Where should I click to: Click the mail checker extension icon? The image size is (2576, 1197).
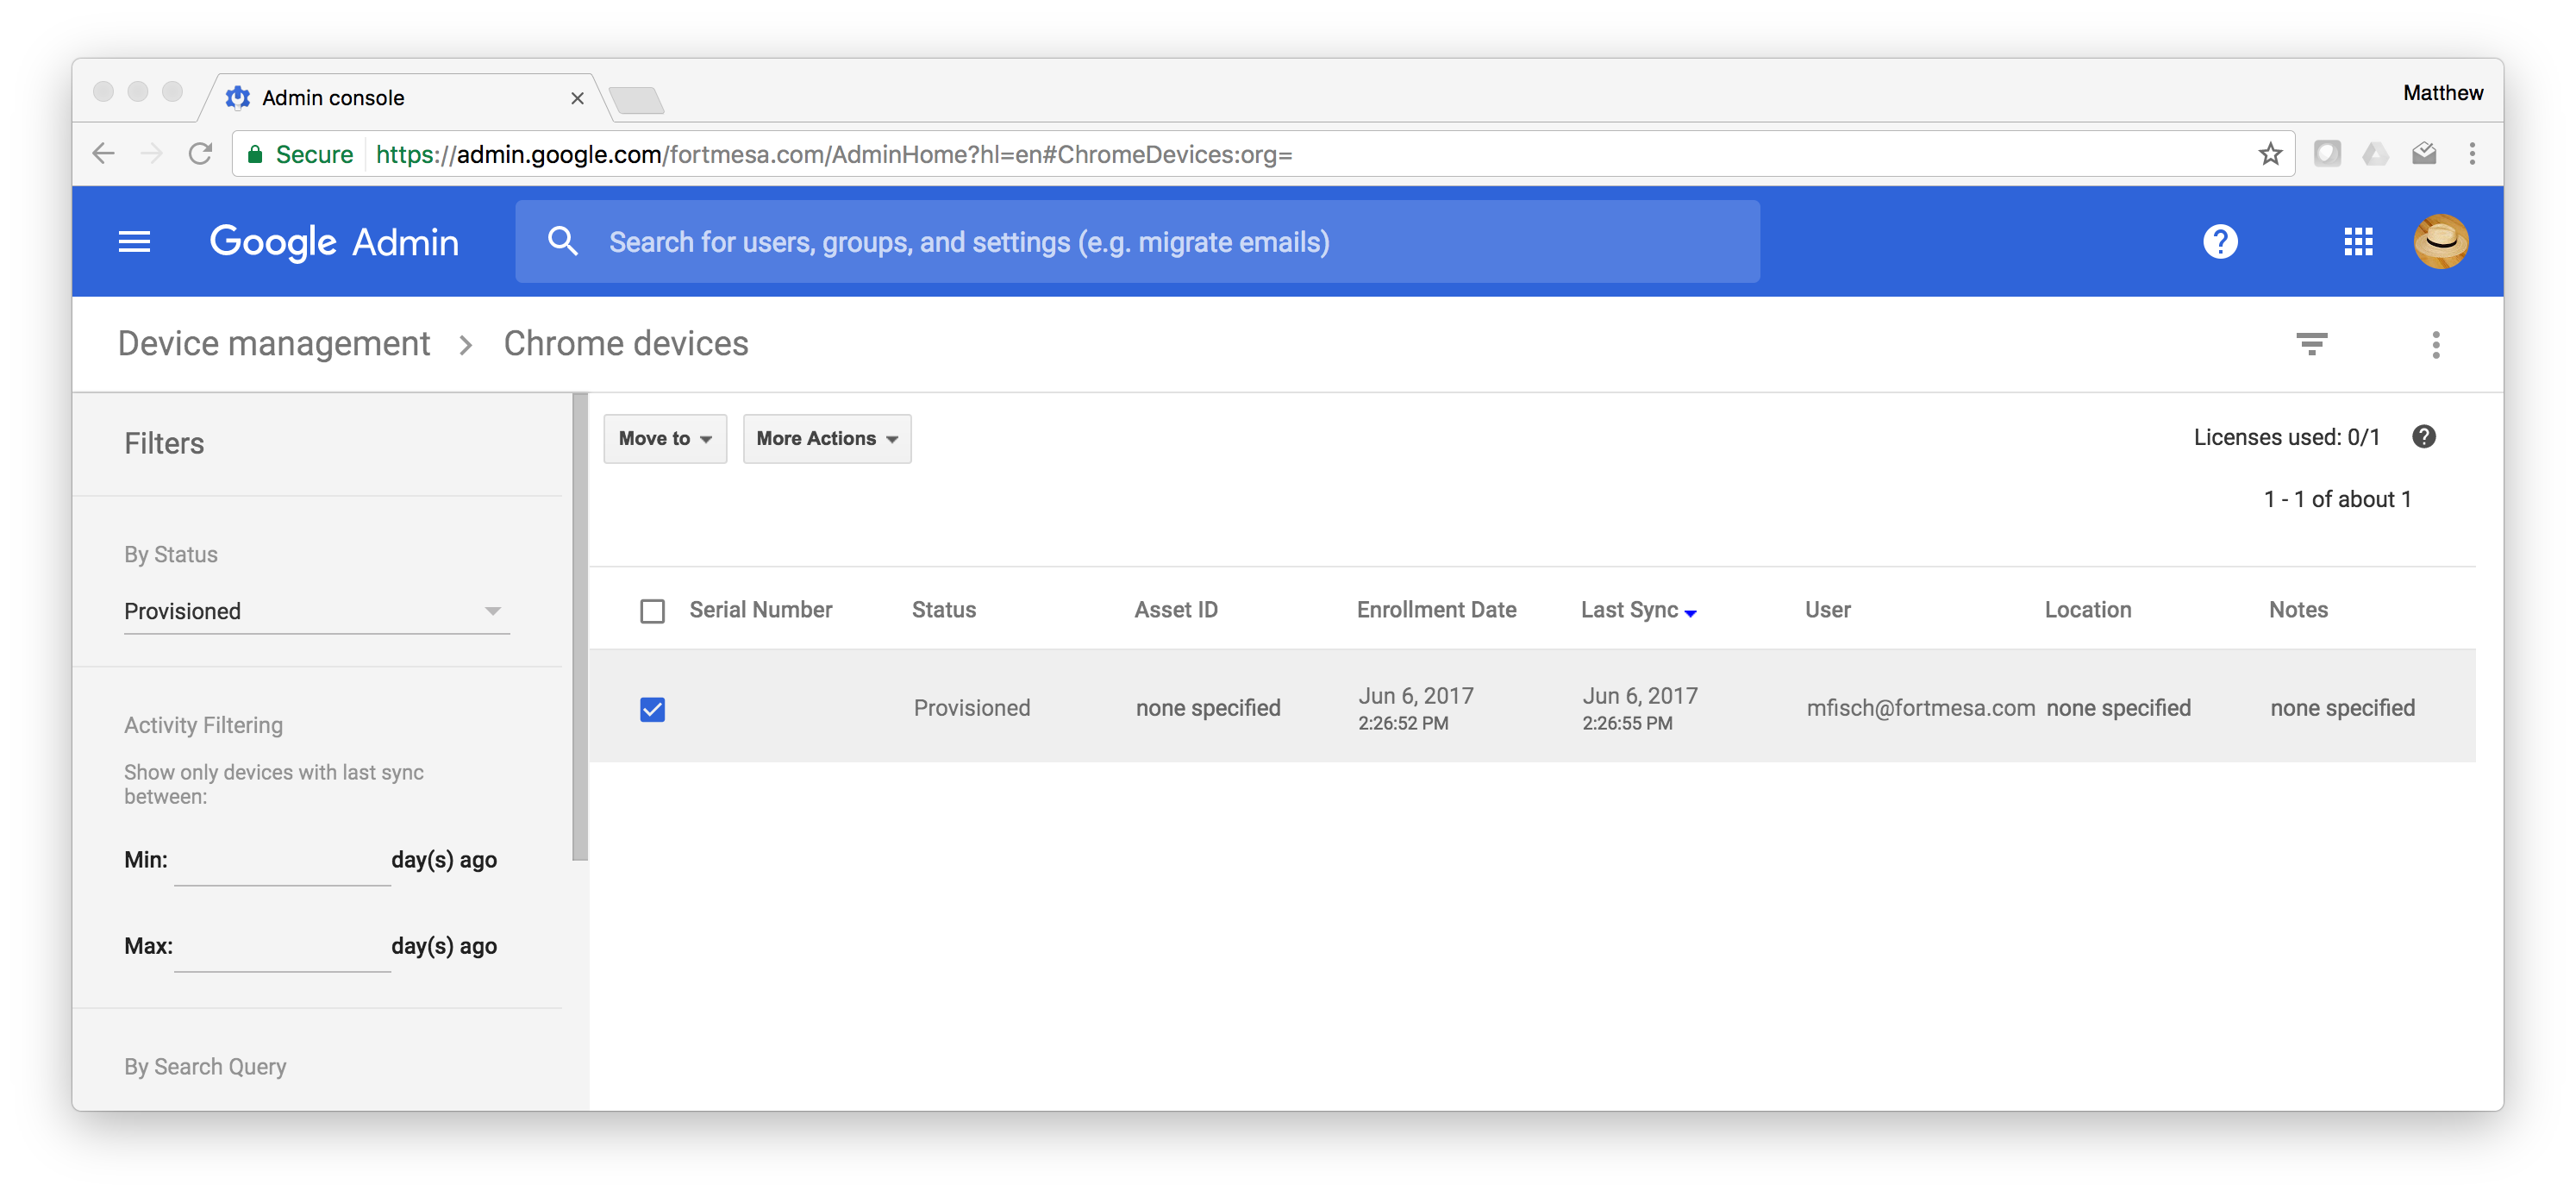point(2424,154)
